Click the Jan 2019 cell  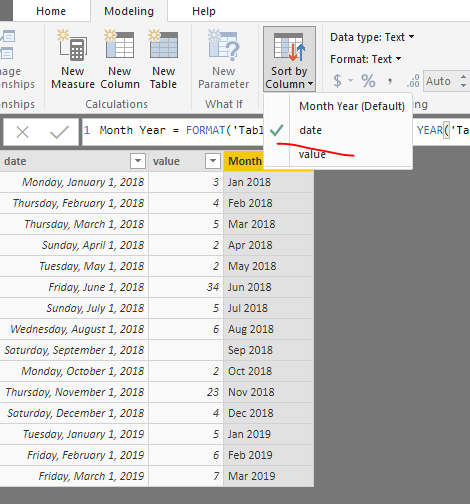pyautogui.click(x=269, y=434)
